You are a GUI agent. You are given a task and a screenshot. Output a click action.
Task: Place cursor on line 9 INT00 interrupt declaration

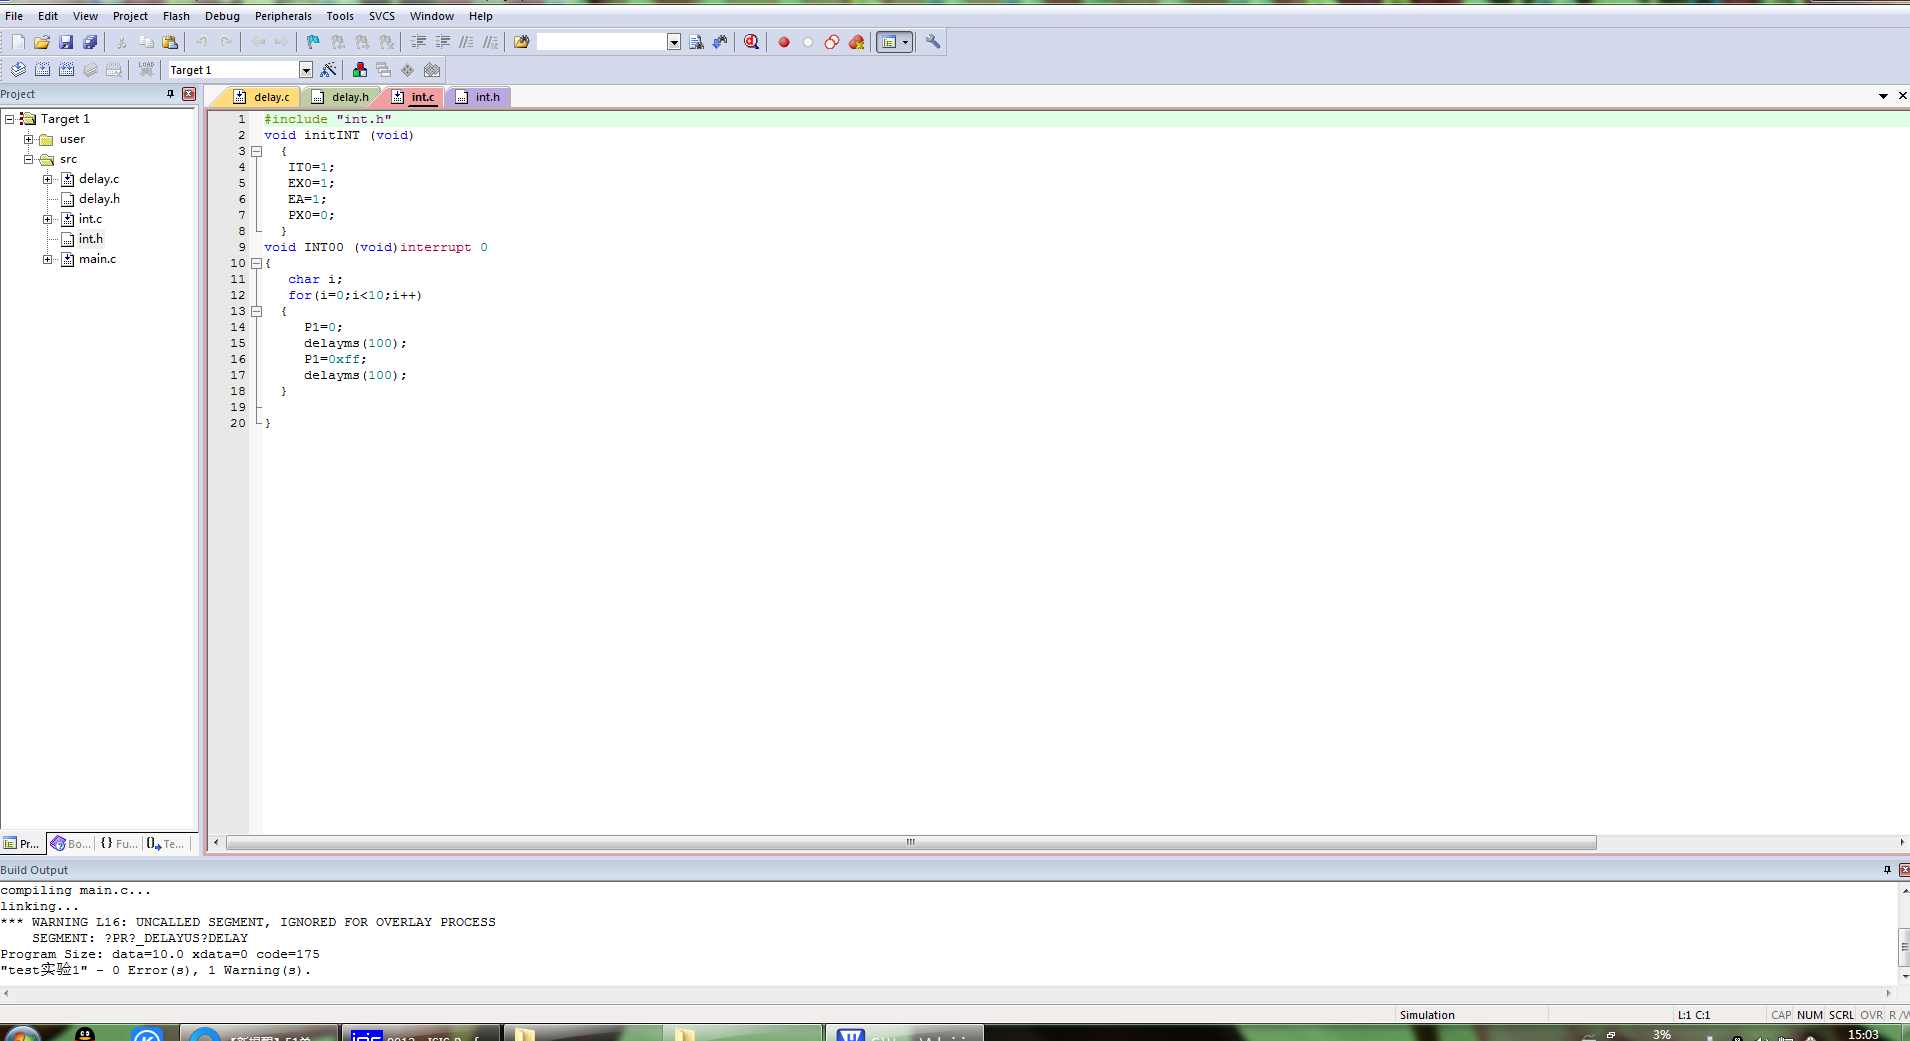(376, 247)
